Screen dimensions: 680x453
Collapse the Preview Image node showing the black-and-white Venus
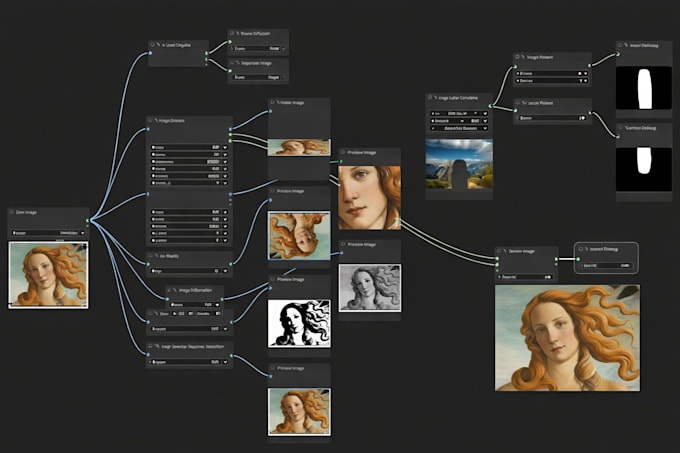[272, 280]
